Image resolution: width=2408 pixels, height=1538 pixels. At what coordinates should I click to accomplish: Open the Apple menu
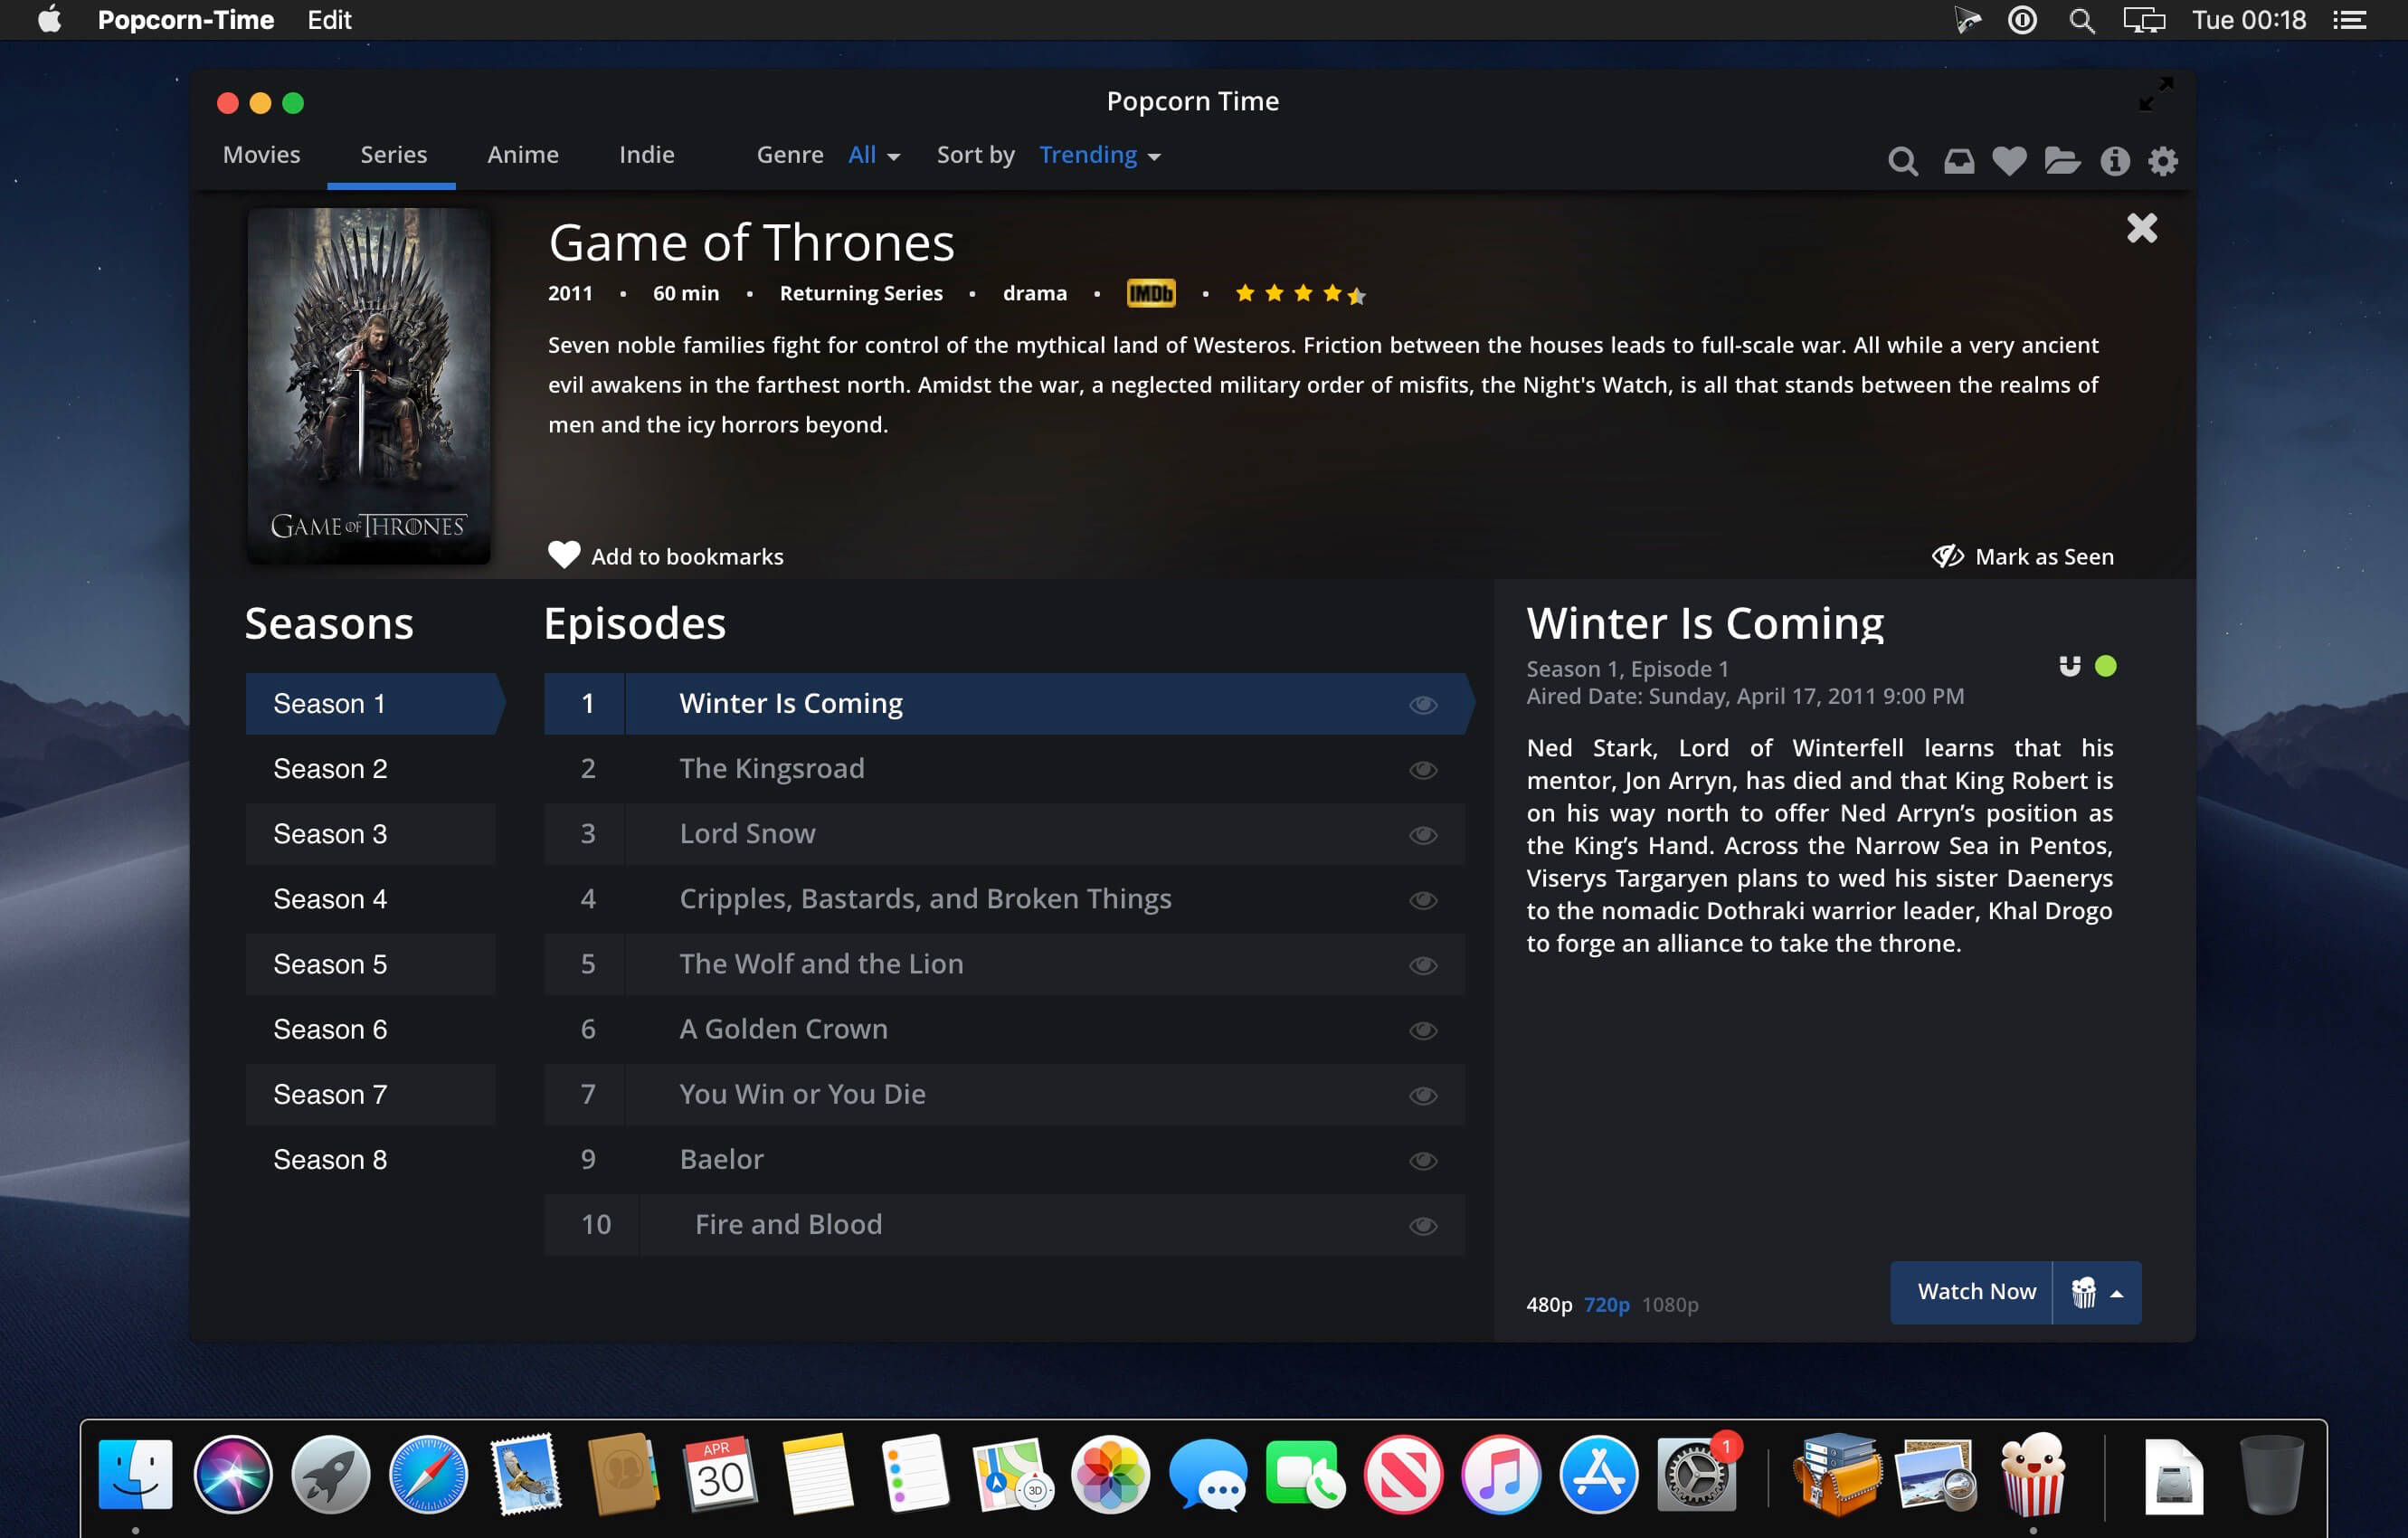[x=49, y=19]
